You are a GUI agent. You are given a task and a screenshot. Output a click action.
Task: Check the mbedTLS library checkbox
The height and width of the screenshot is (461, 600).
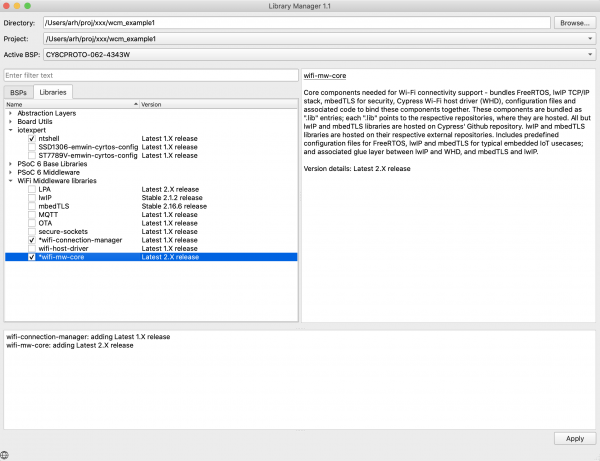[x=32, y=206]
